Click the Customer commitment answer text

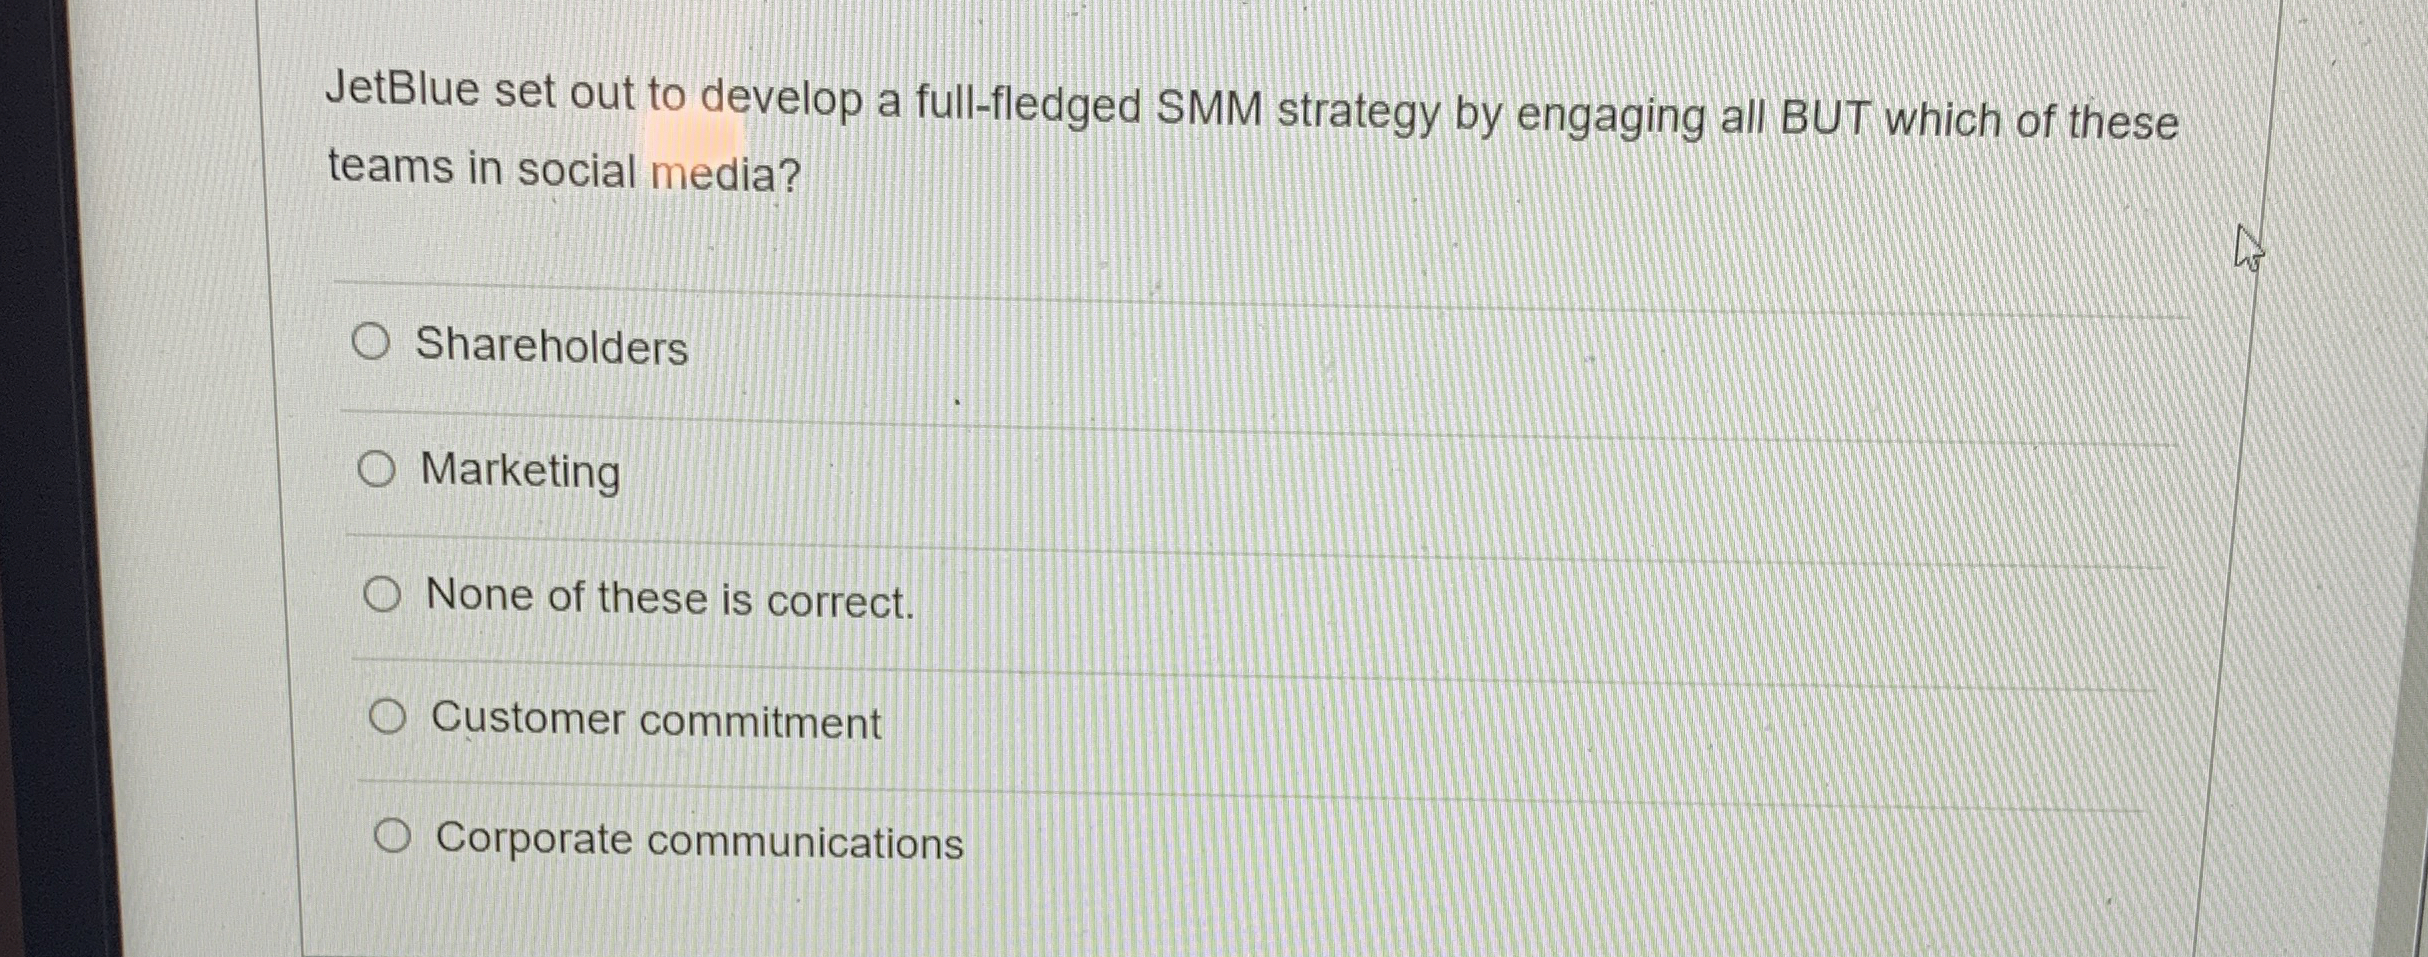655,721
